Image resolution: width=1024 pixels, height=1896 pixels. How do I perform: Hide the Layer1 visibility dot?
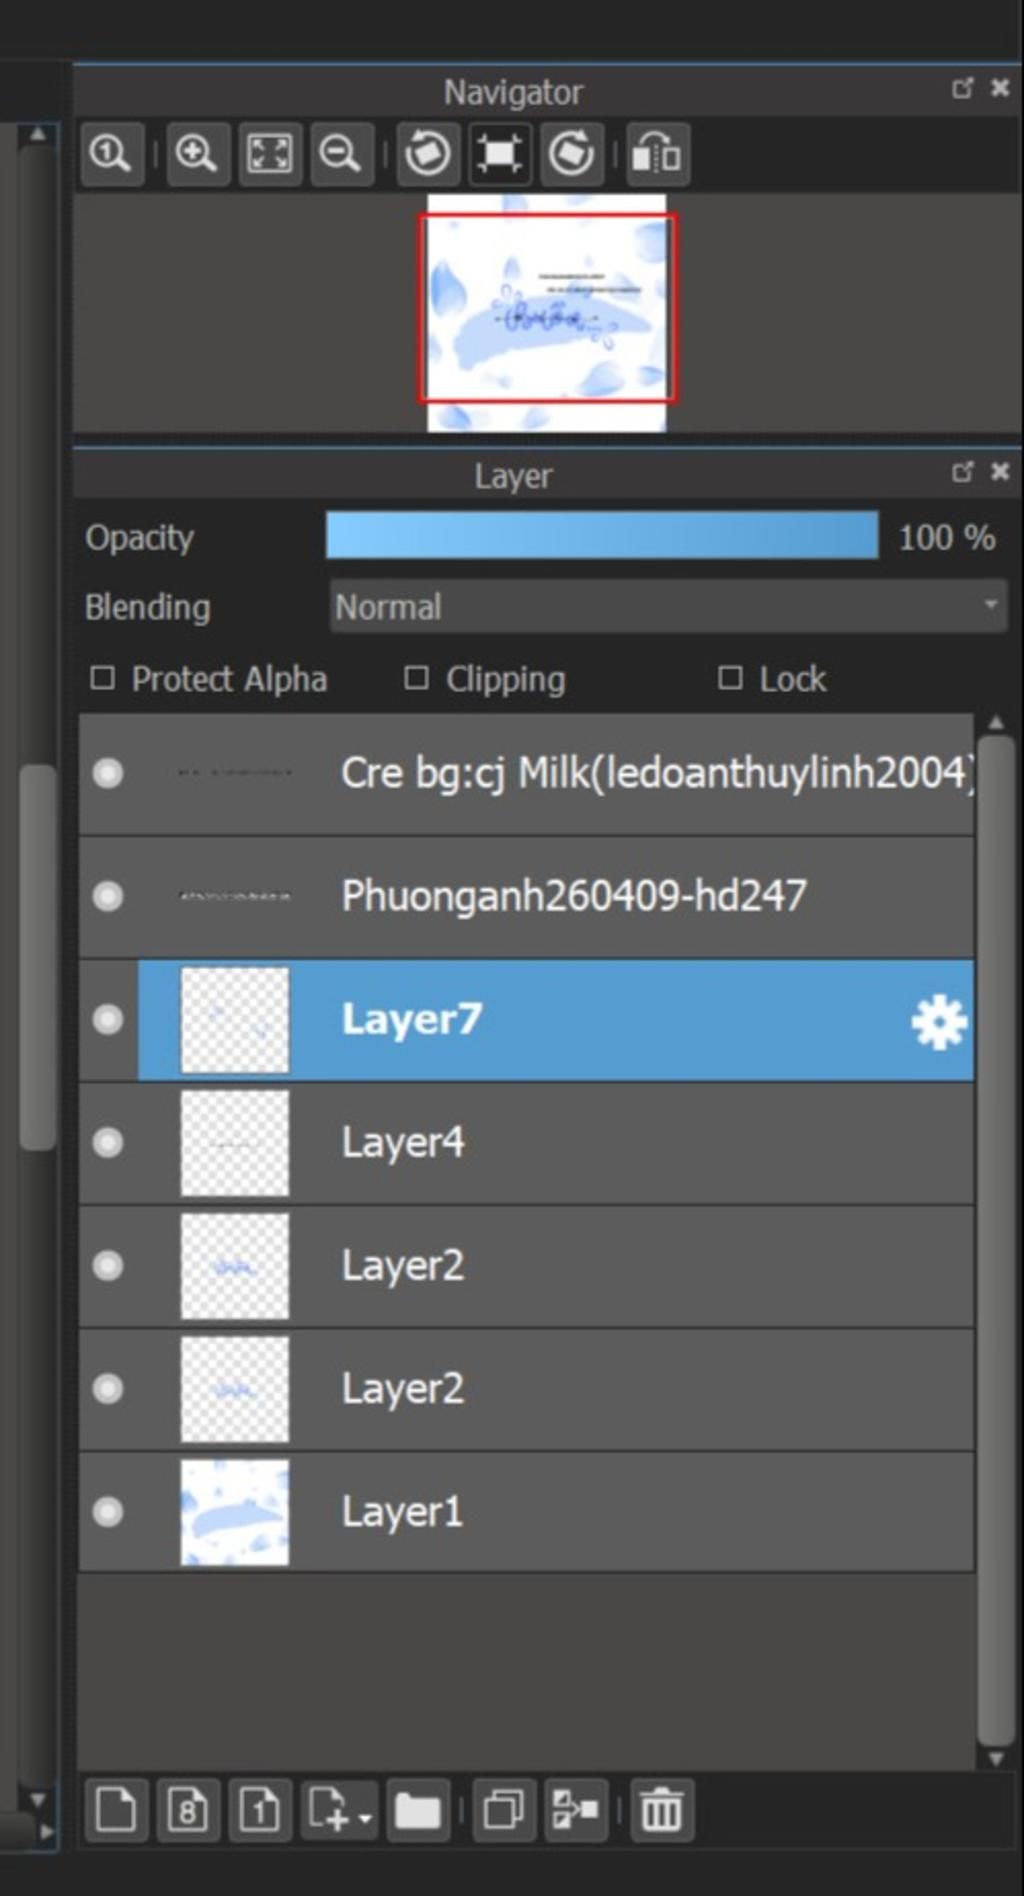(108, 1511)
